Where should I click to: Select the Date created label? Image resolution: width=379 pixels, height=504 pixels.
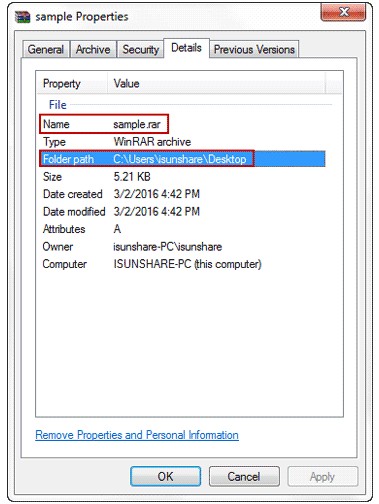[73, 194]
